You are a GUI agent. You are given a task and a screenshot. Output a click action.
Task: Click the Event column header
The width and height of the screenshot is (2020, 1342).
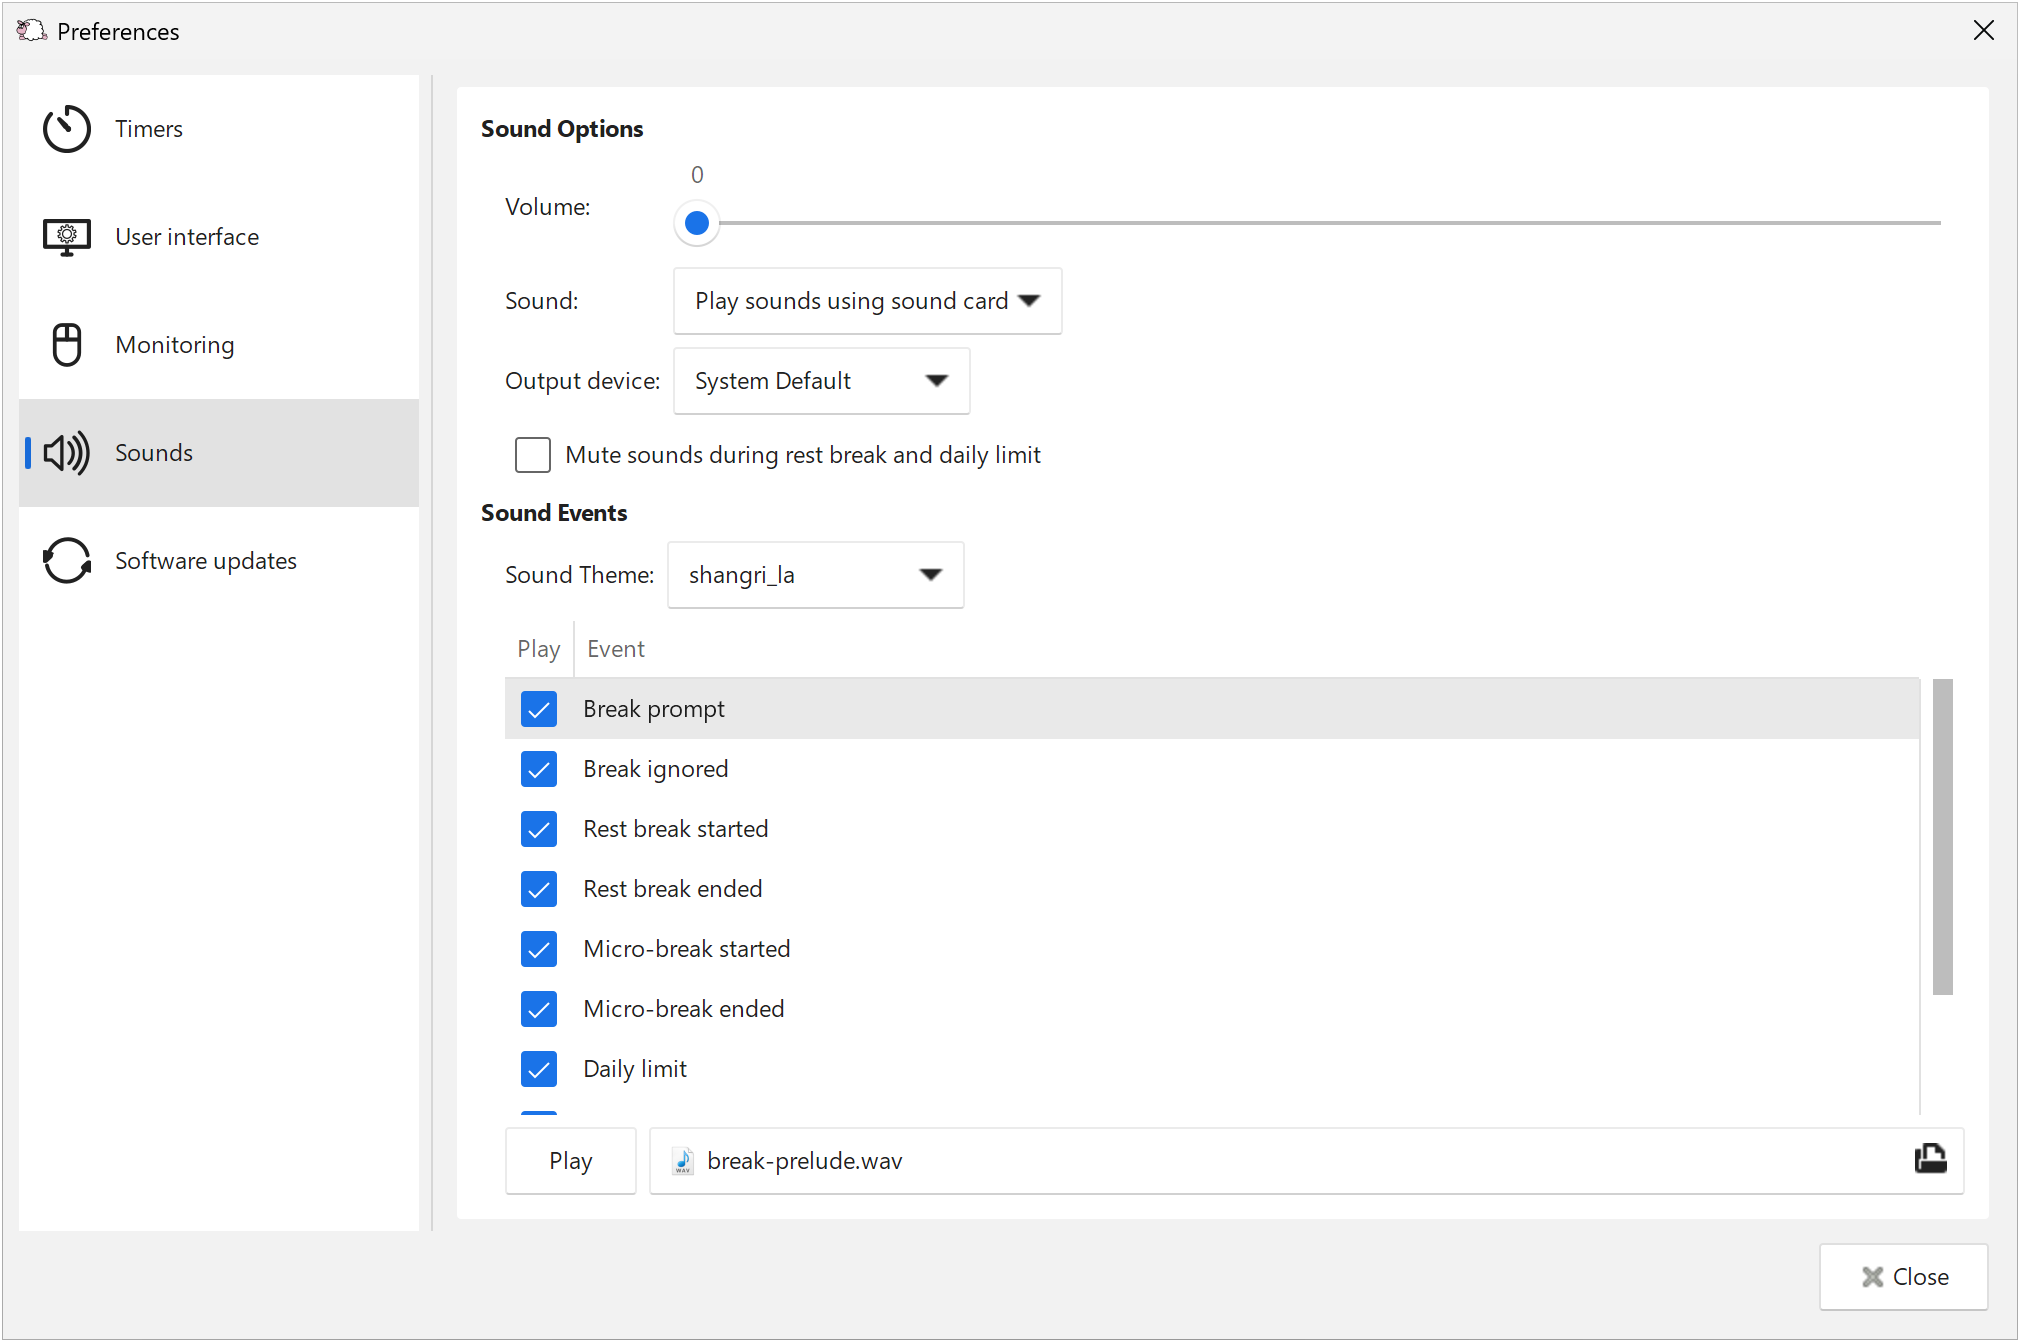[x=615, y=649]
